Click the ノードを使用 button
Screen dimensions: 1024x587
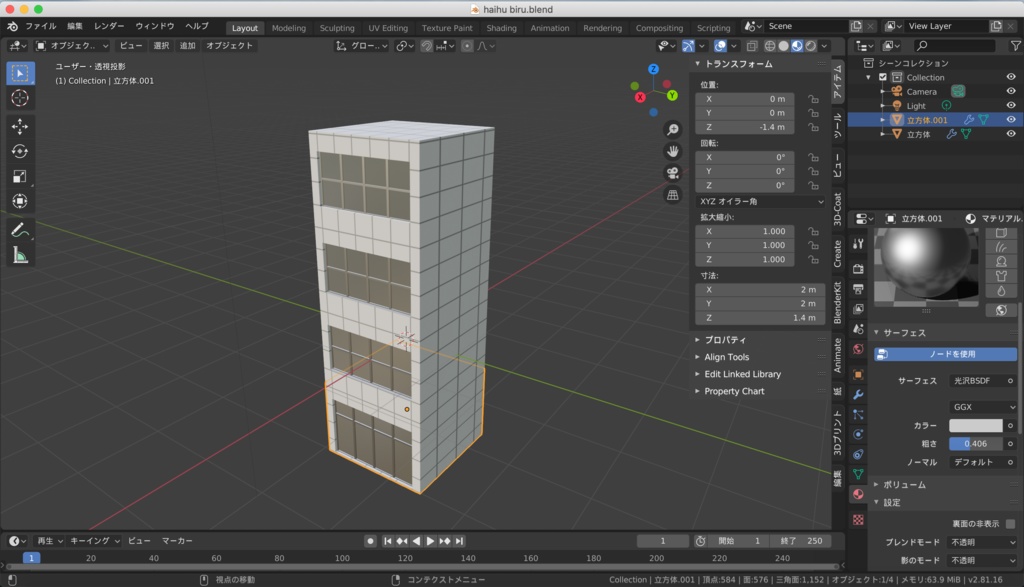coord(945,354)
